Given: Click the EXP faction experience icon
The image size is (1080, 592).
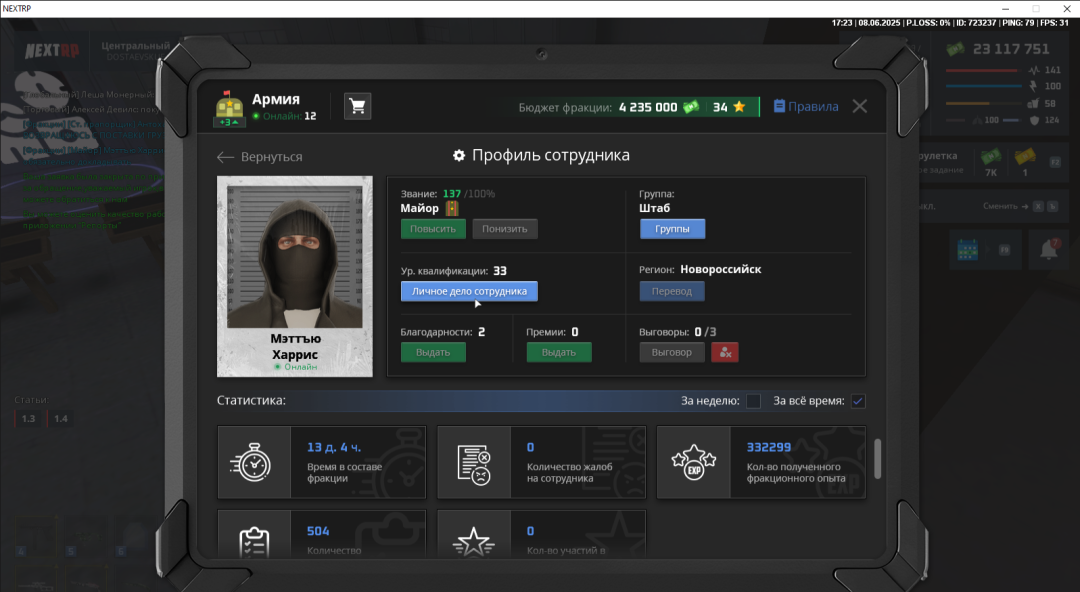Looking at the screenshot, I should (x=693, y=463).
